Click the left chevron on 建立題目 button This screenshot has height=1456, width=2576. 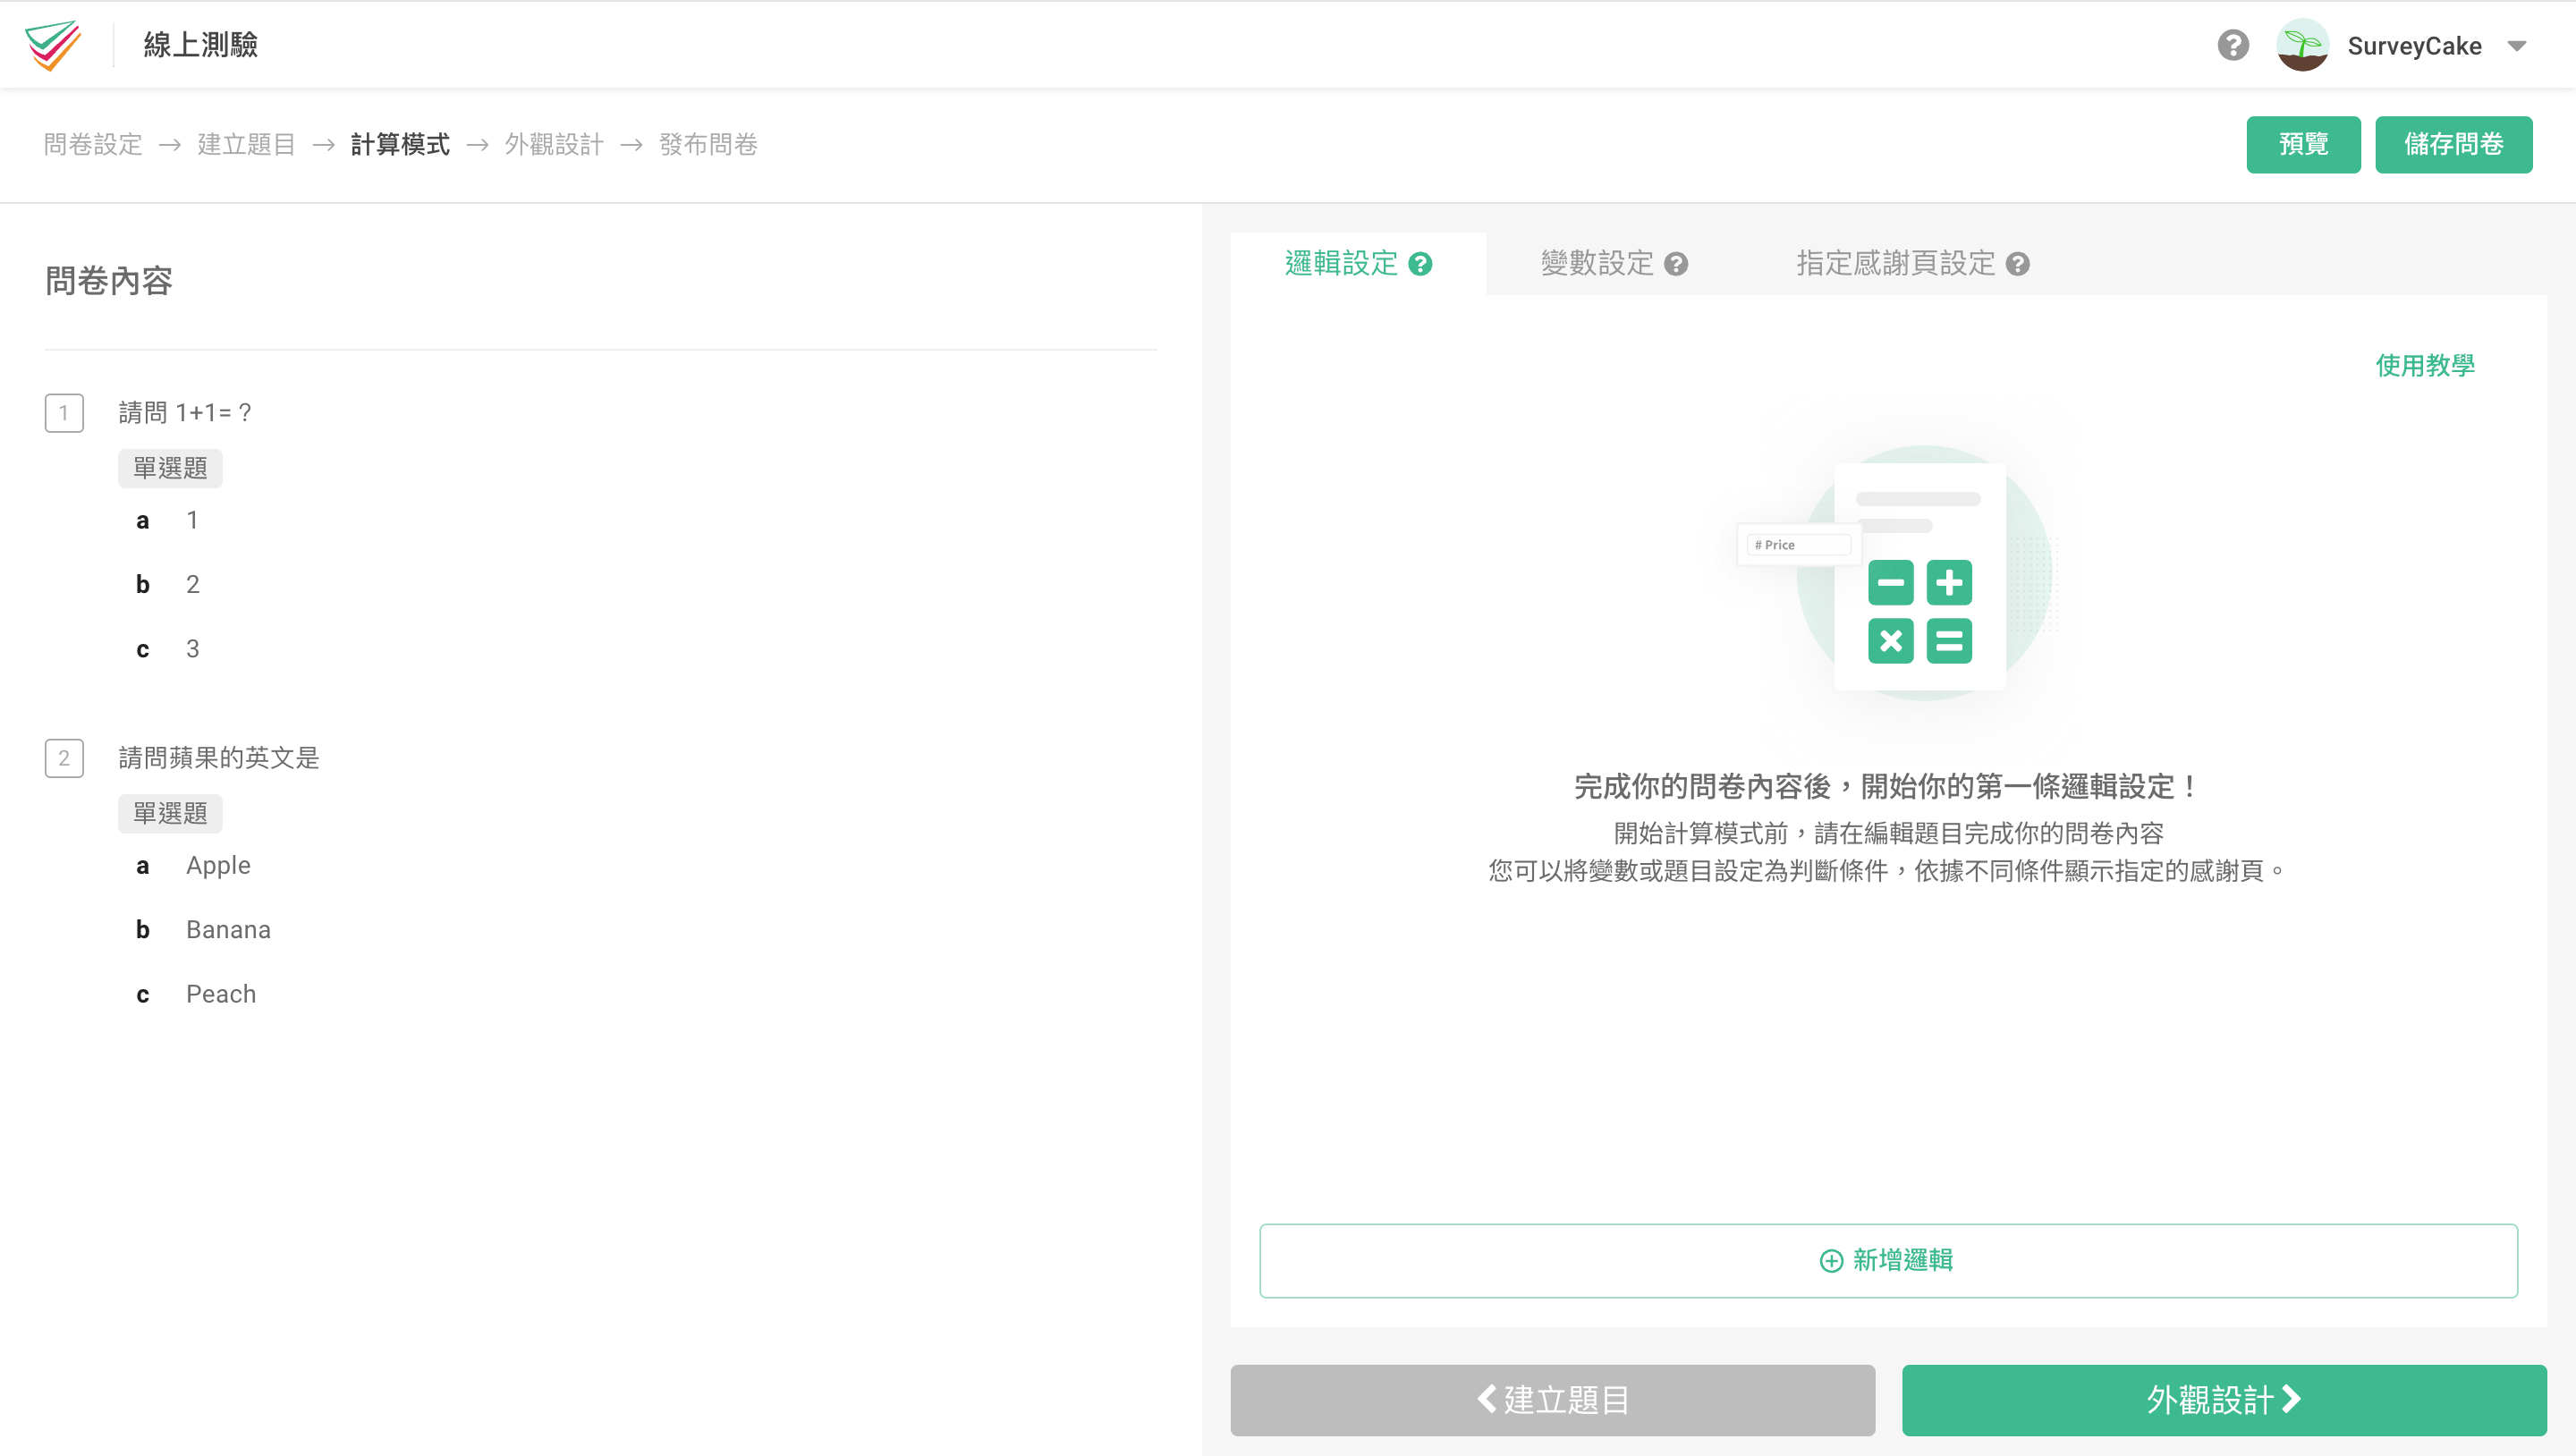point(1487,1399)
